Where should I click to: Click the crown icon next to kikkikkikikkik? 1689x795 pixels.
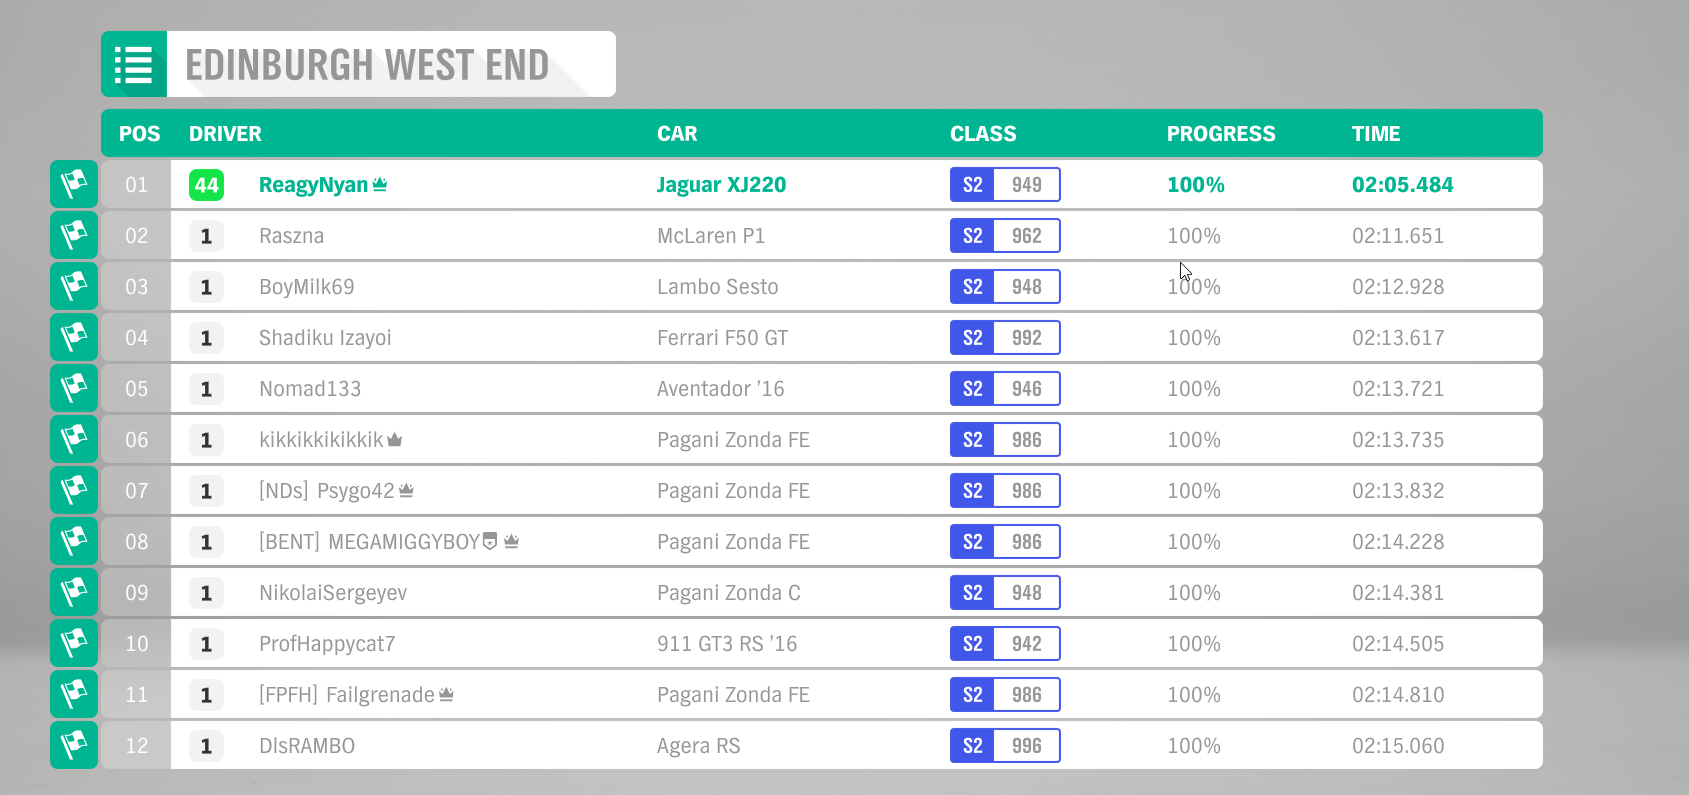395,439
